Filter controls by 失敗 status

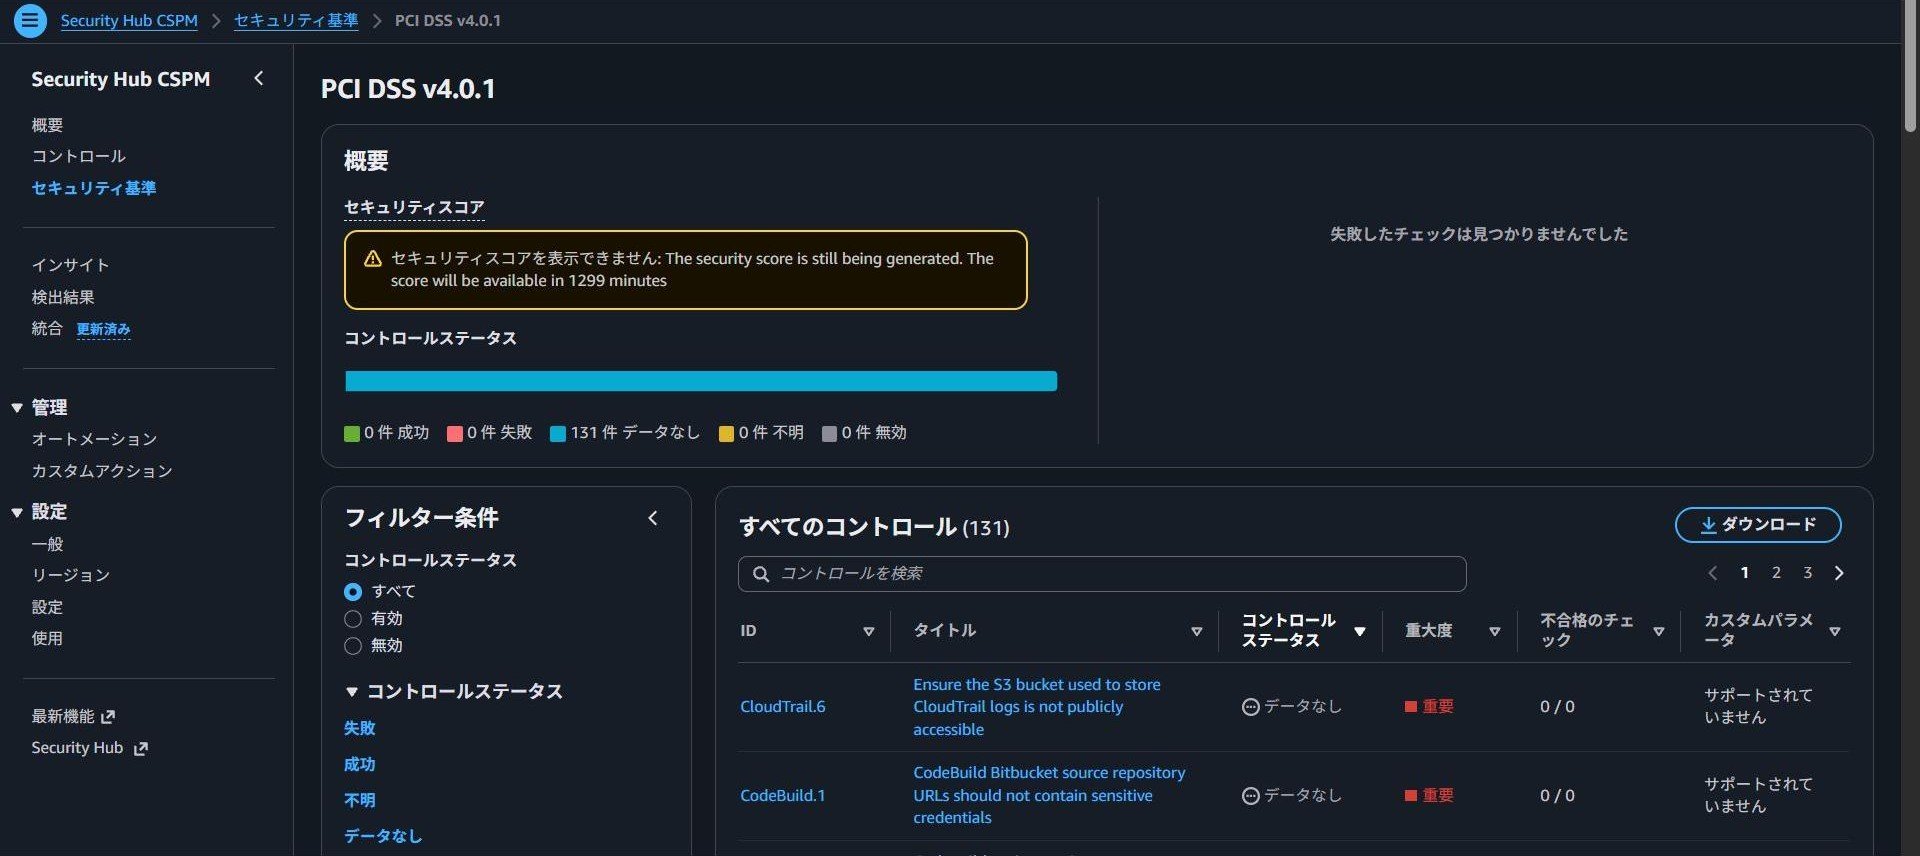tap(360, 728)
